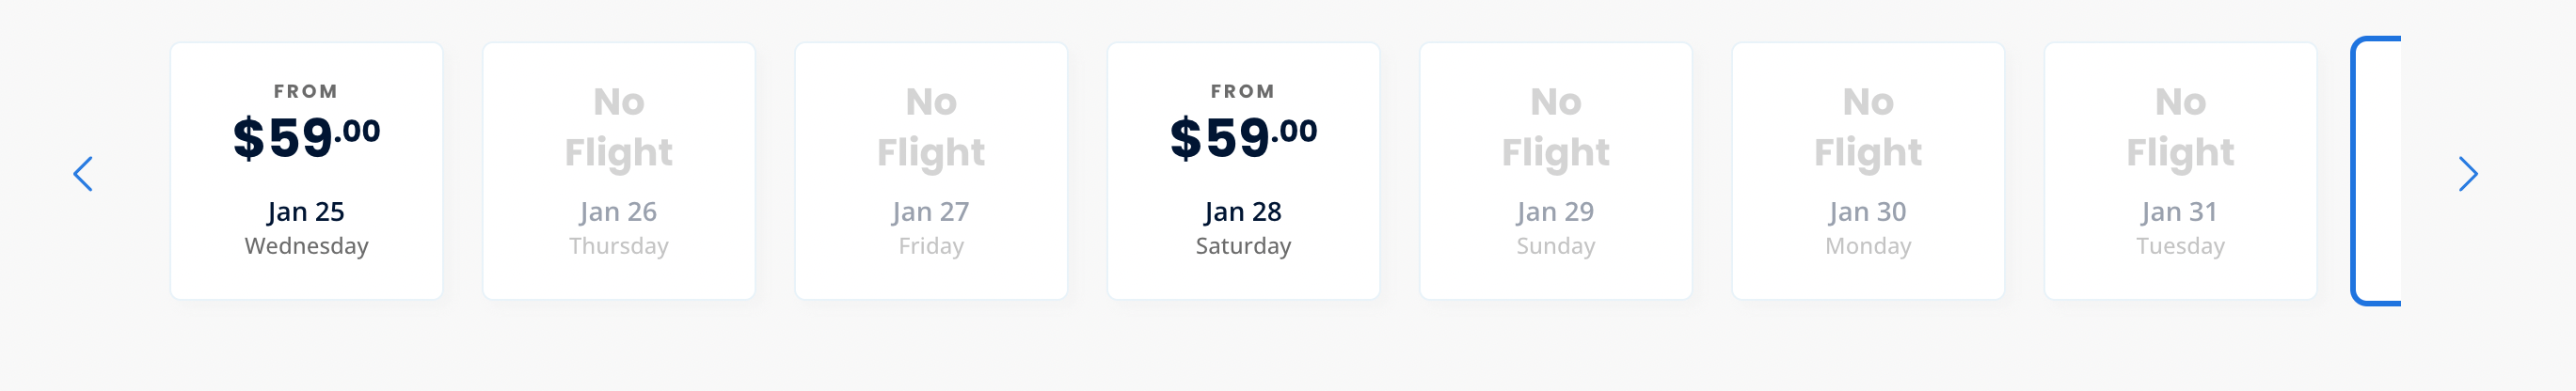Click the blue-outlined card at right edge
Viewport: 2576px width, 391px height.
[x=2377, y=171]
